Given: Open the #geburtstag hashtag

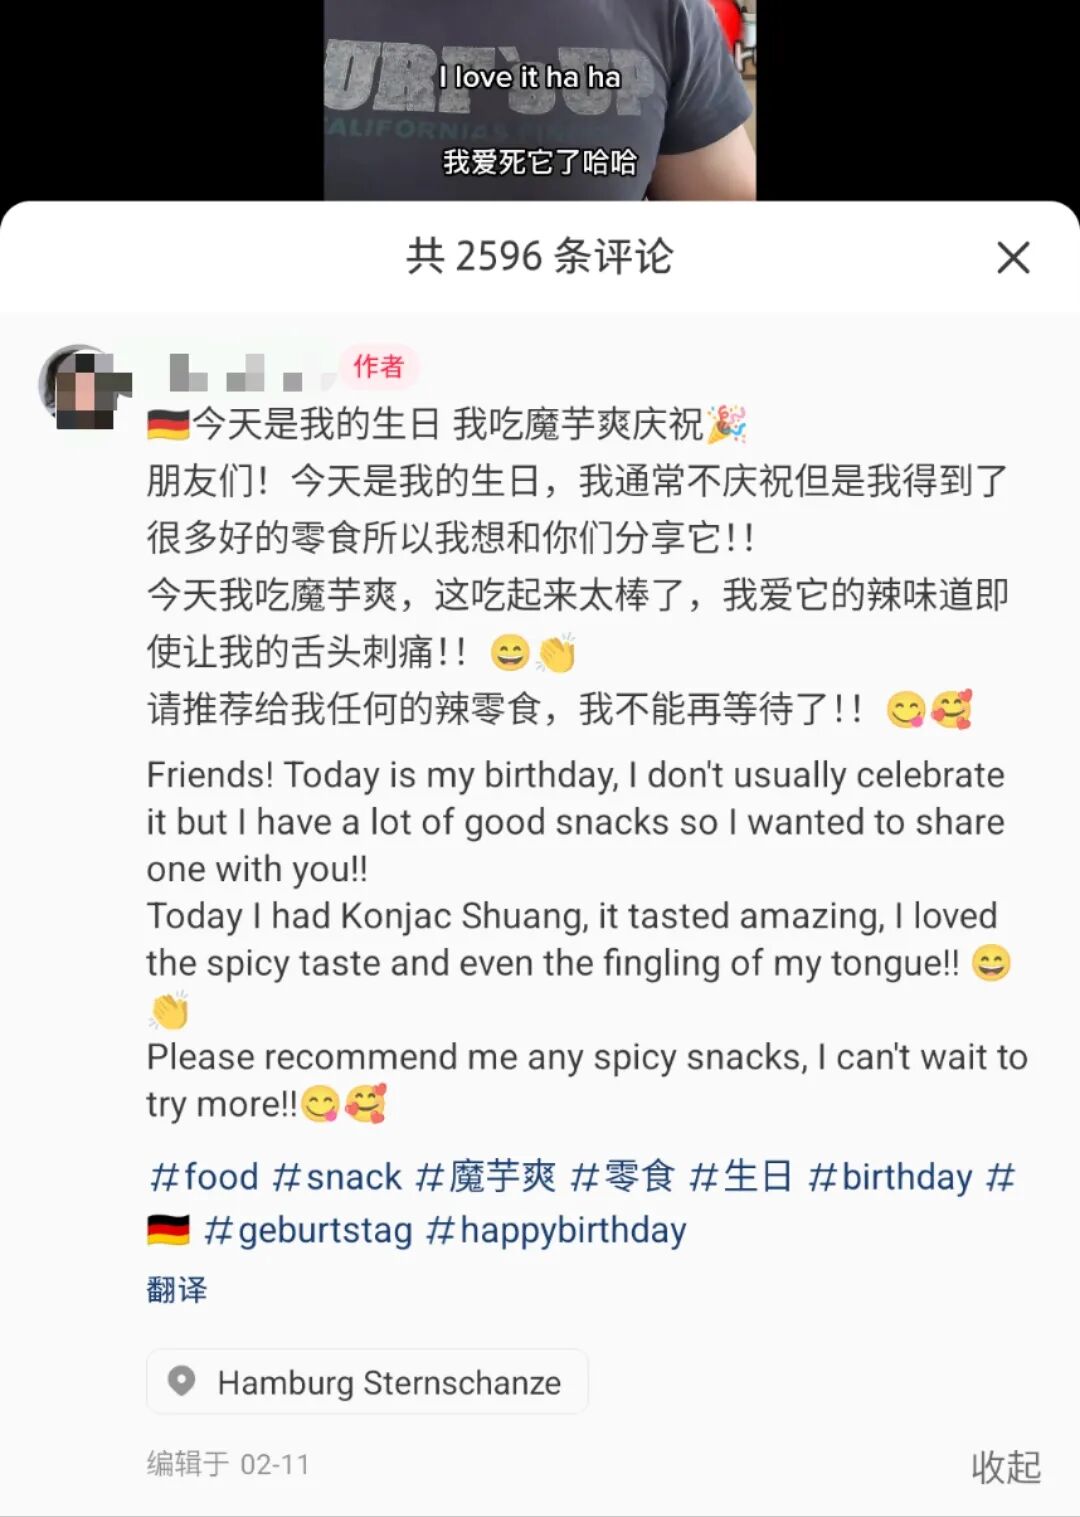Looking at the screenshot, I should coord(307,1230).
